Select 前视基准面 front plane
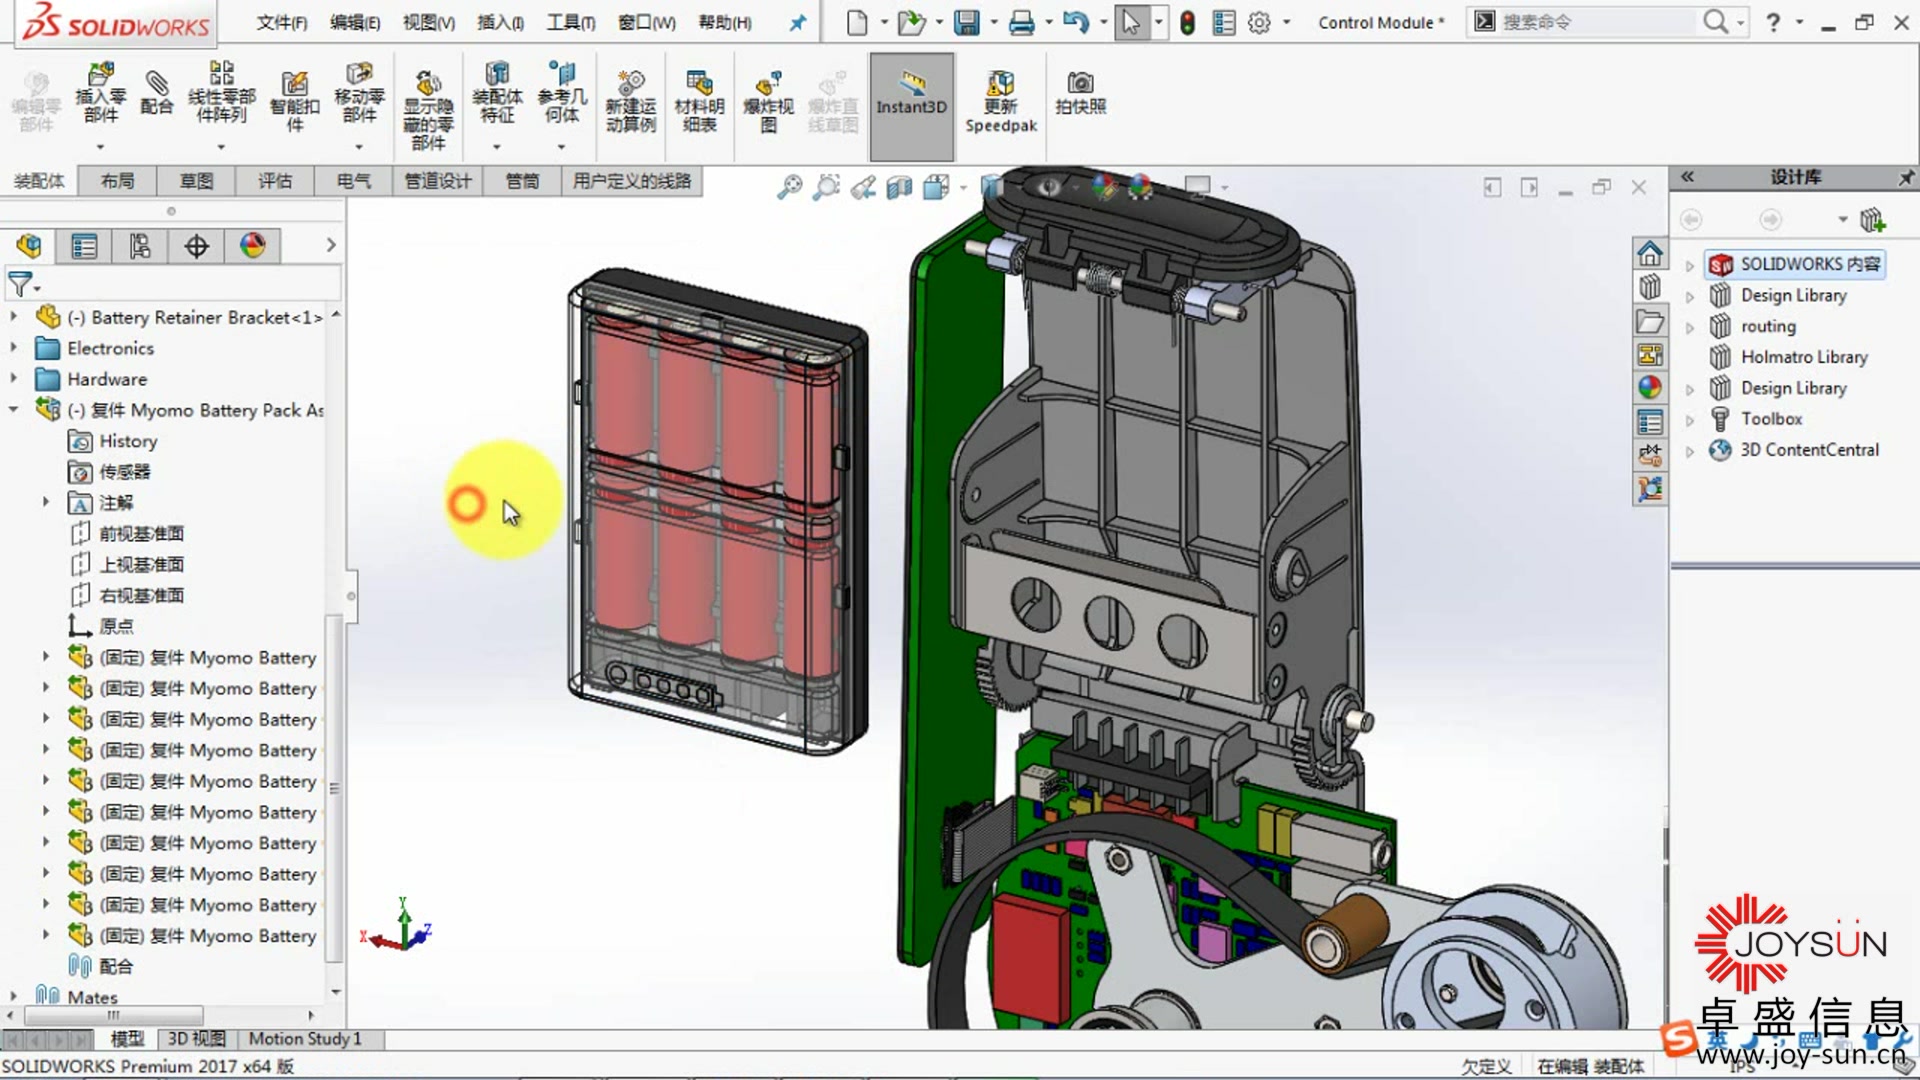This screenshot has height=1080, width=1920. point(141,534)
